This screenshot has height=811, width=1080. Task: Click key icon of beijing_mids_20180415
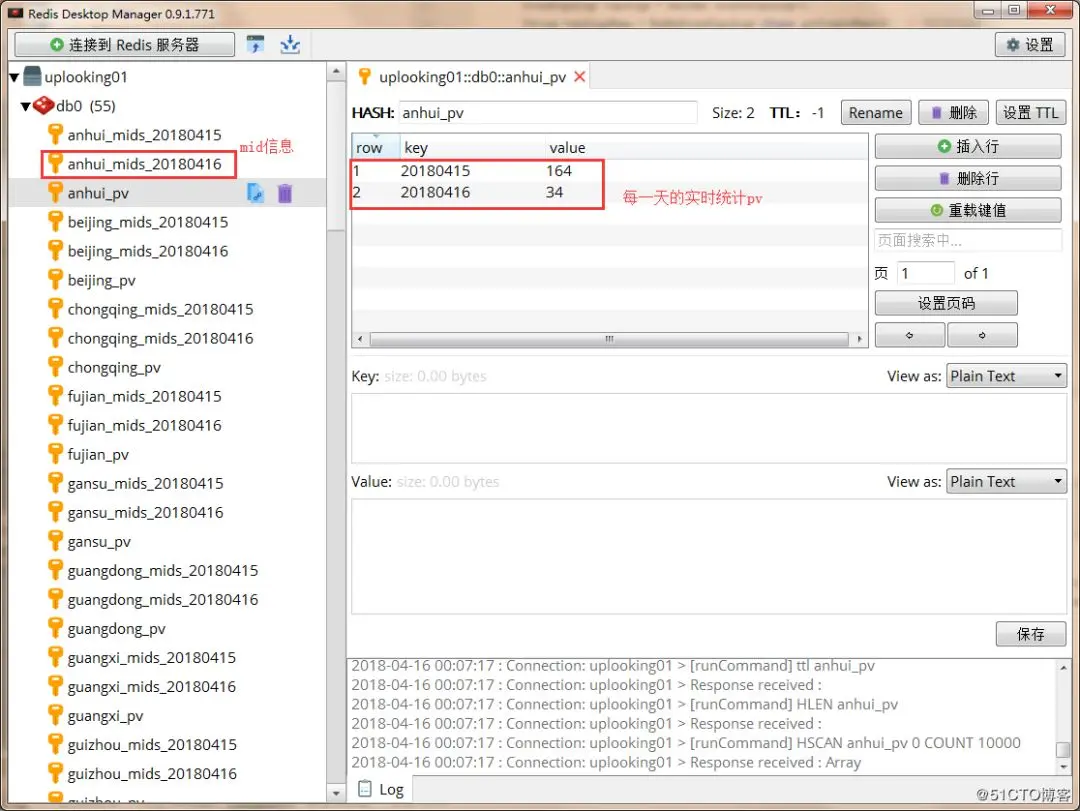[x=55, y=221]
